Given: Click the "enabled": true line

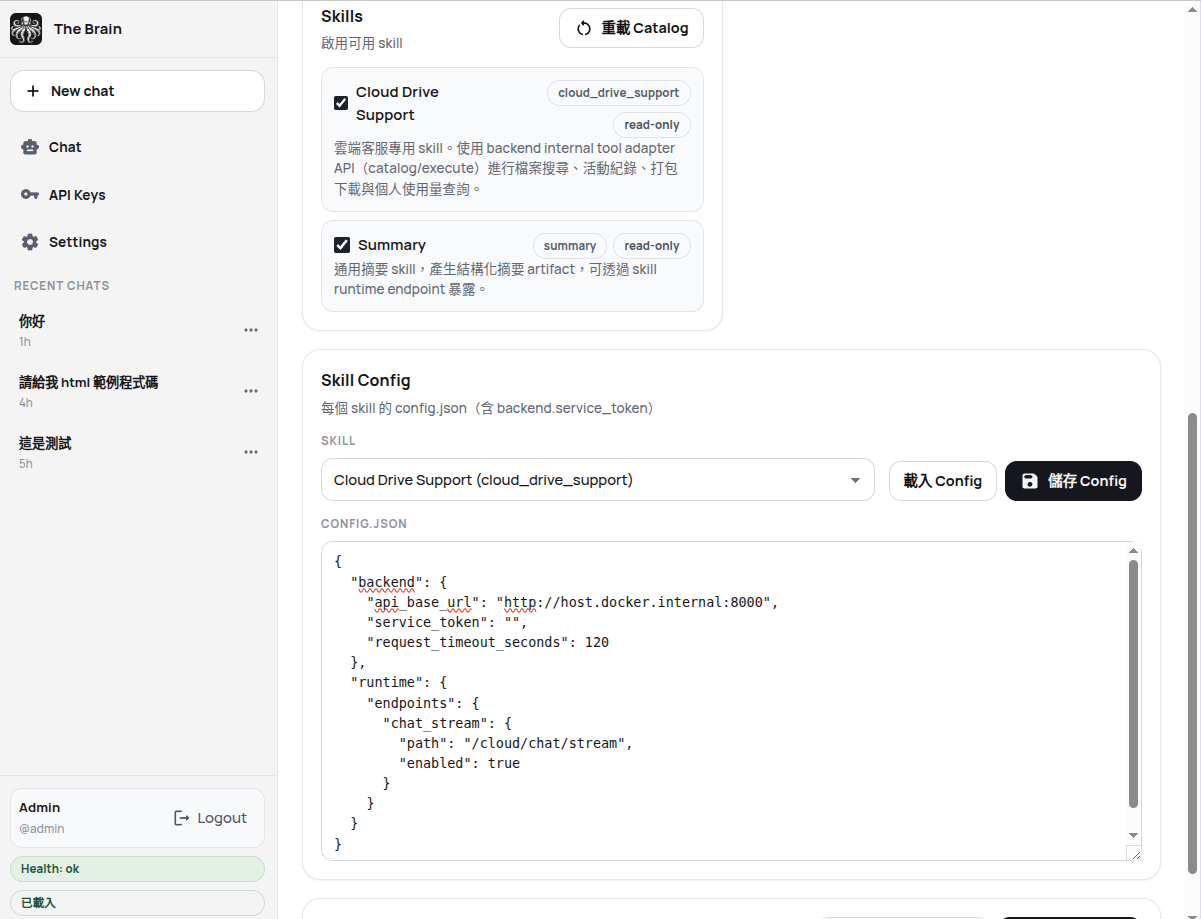Looking at the screenshot, I should click(459, 763).
